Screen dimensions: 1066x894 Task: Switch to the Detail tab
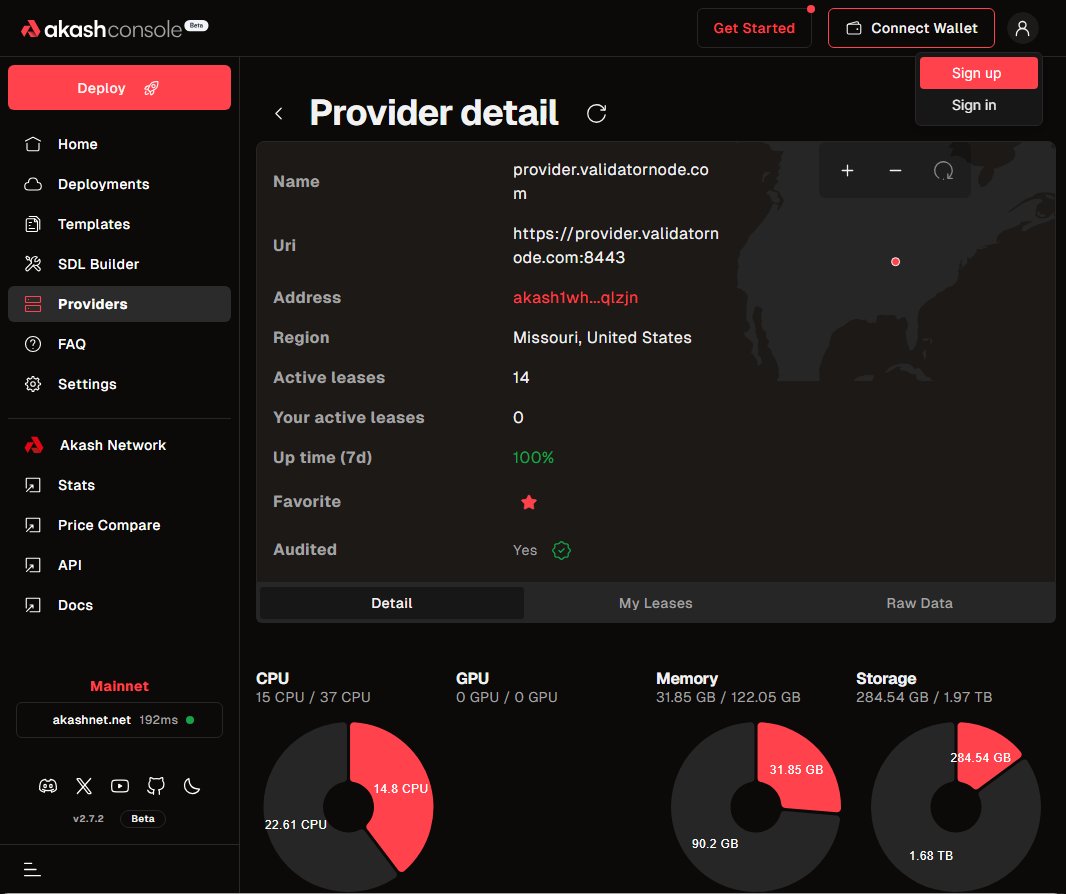coord(392,603)
